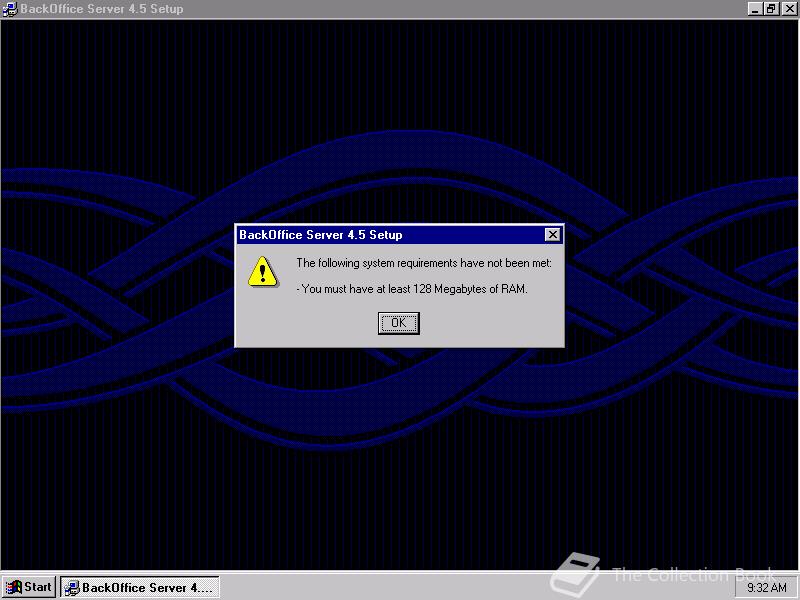Minimize the main BackOffice Setup window
Screen dimensions: 800x600
(x=755, y=9)
